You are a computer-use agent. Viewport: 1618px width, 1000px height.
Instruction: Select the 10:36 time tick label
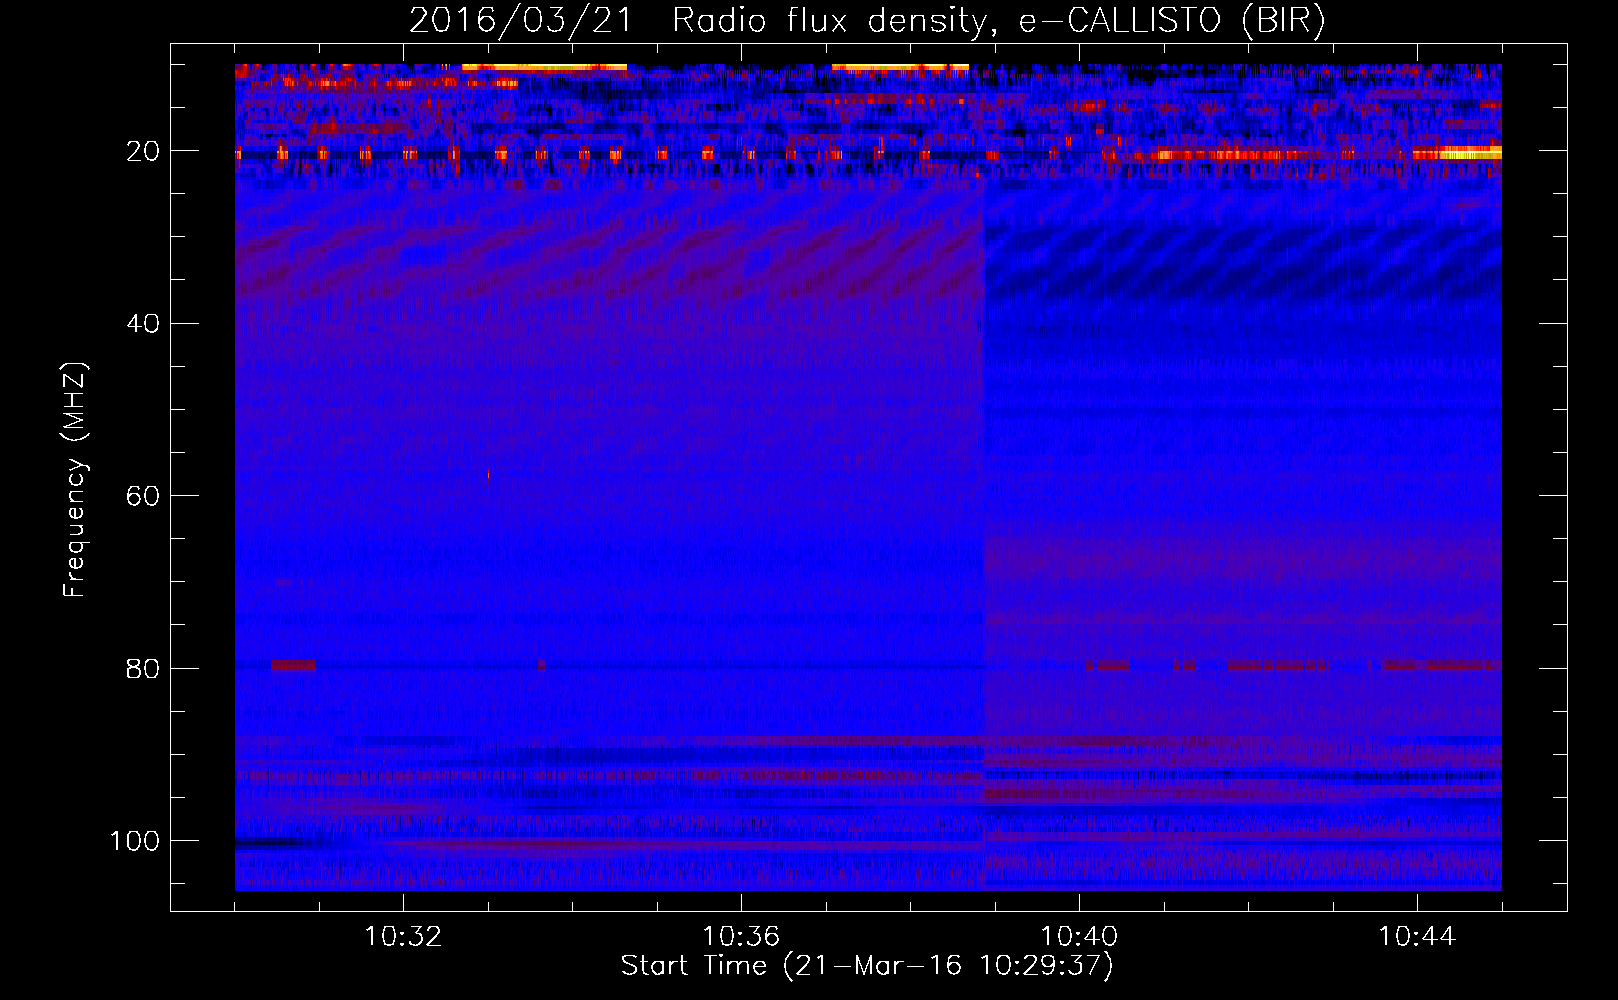(x=741, y=937)
